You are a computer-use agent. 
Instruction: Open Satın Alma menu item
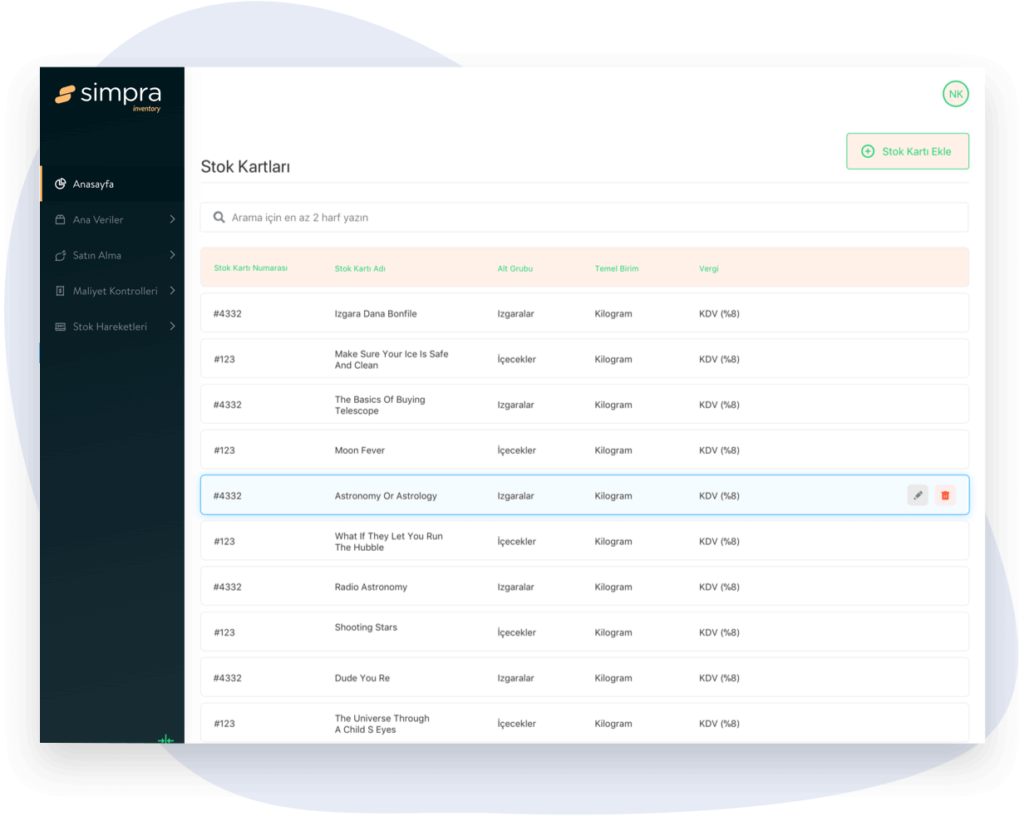point(112,255)
